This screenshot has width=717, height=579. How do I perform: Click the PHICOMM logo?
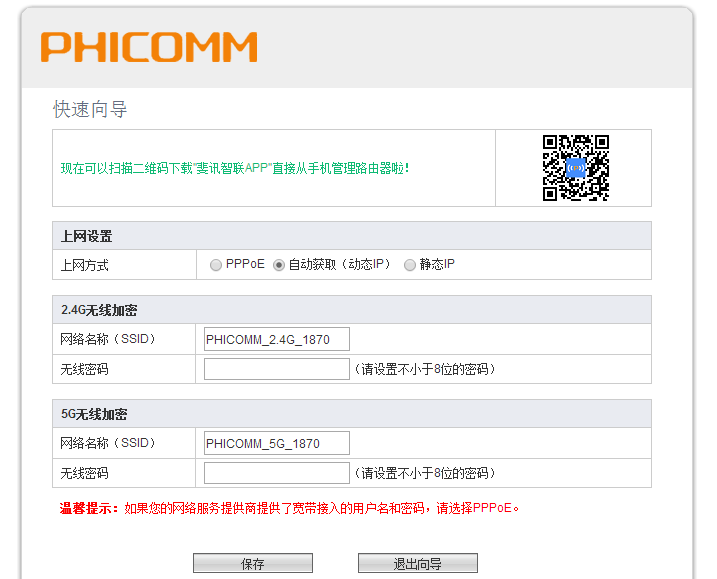(x=149, y=47)
